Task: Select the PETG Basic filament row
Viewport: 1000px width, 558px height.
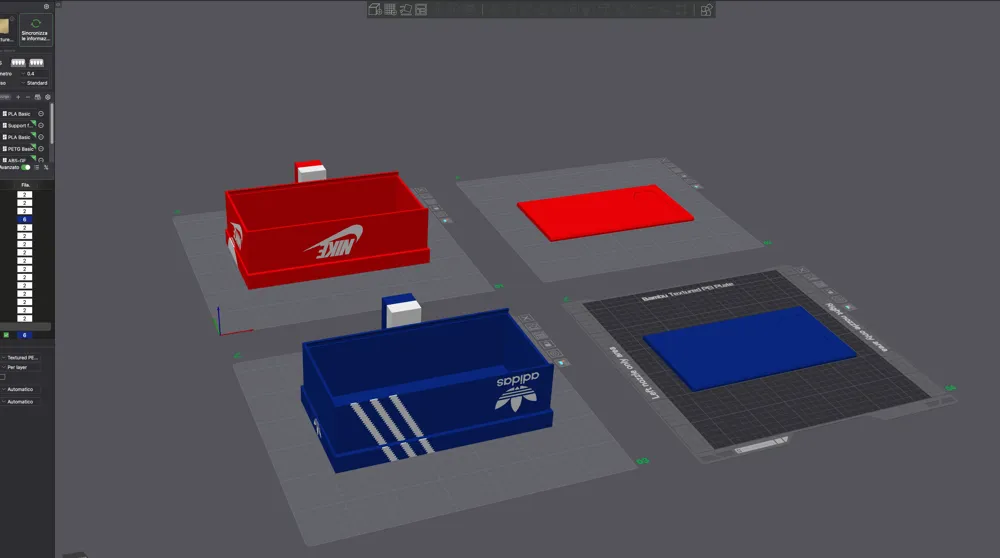Action: click(x=20, y=149)
